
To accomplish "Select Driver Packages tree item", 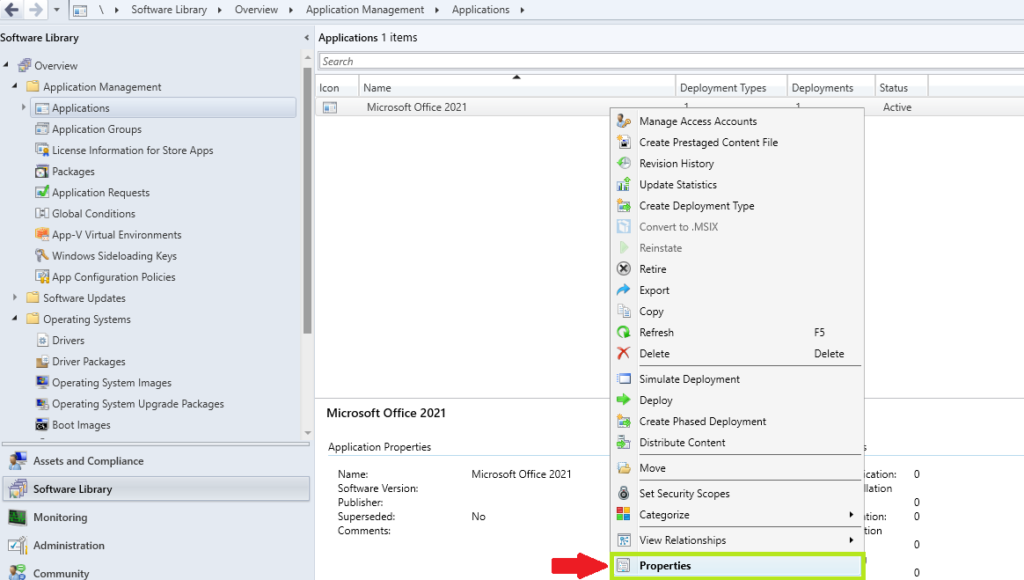I will (x=89, y=361).
